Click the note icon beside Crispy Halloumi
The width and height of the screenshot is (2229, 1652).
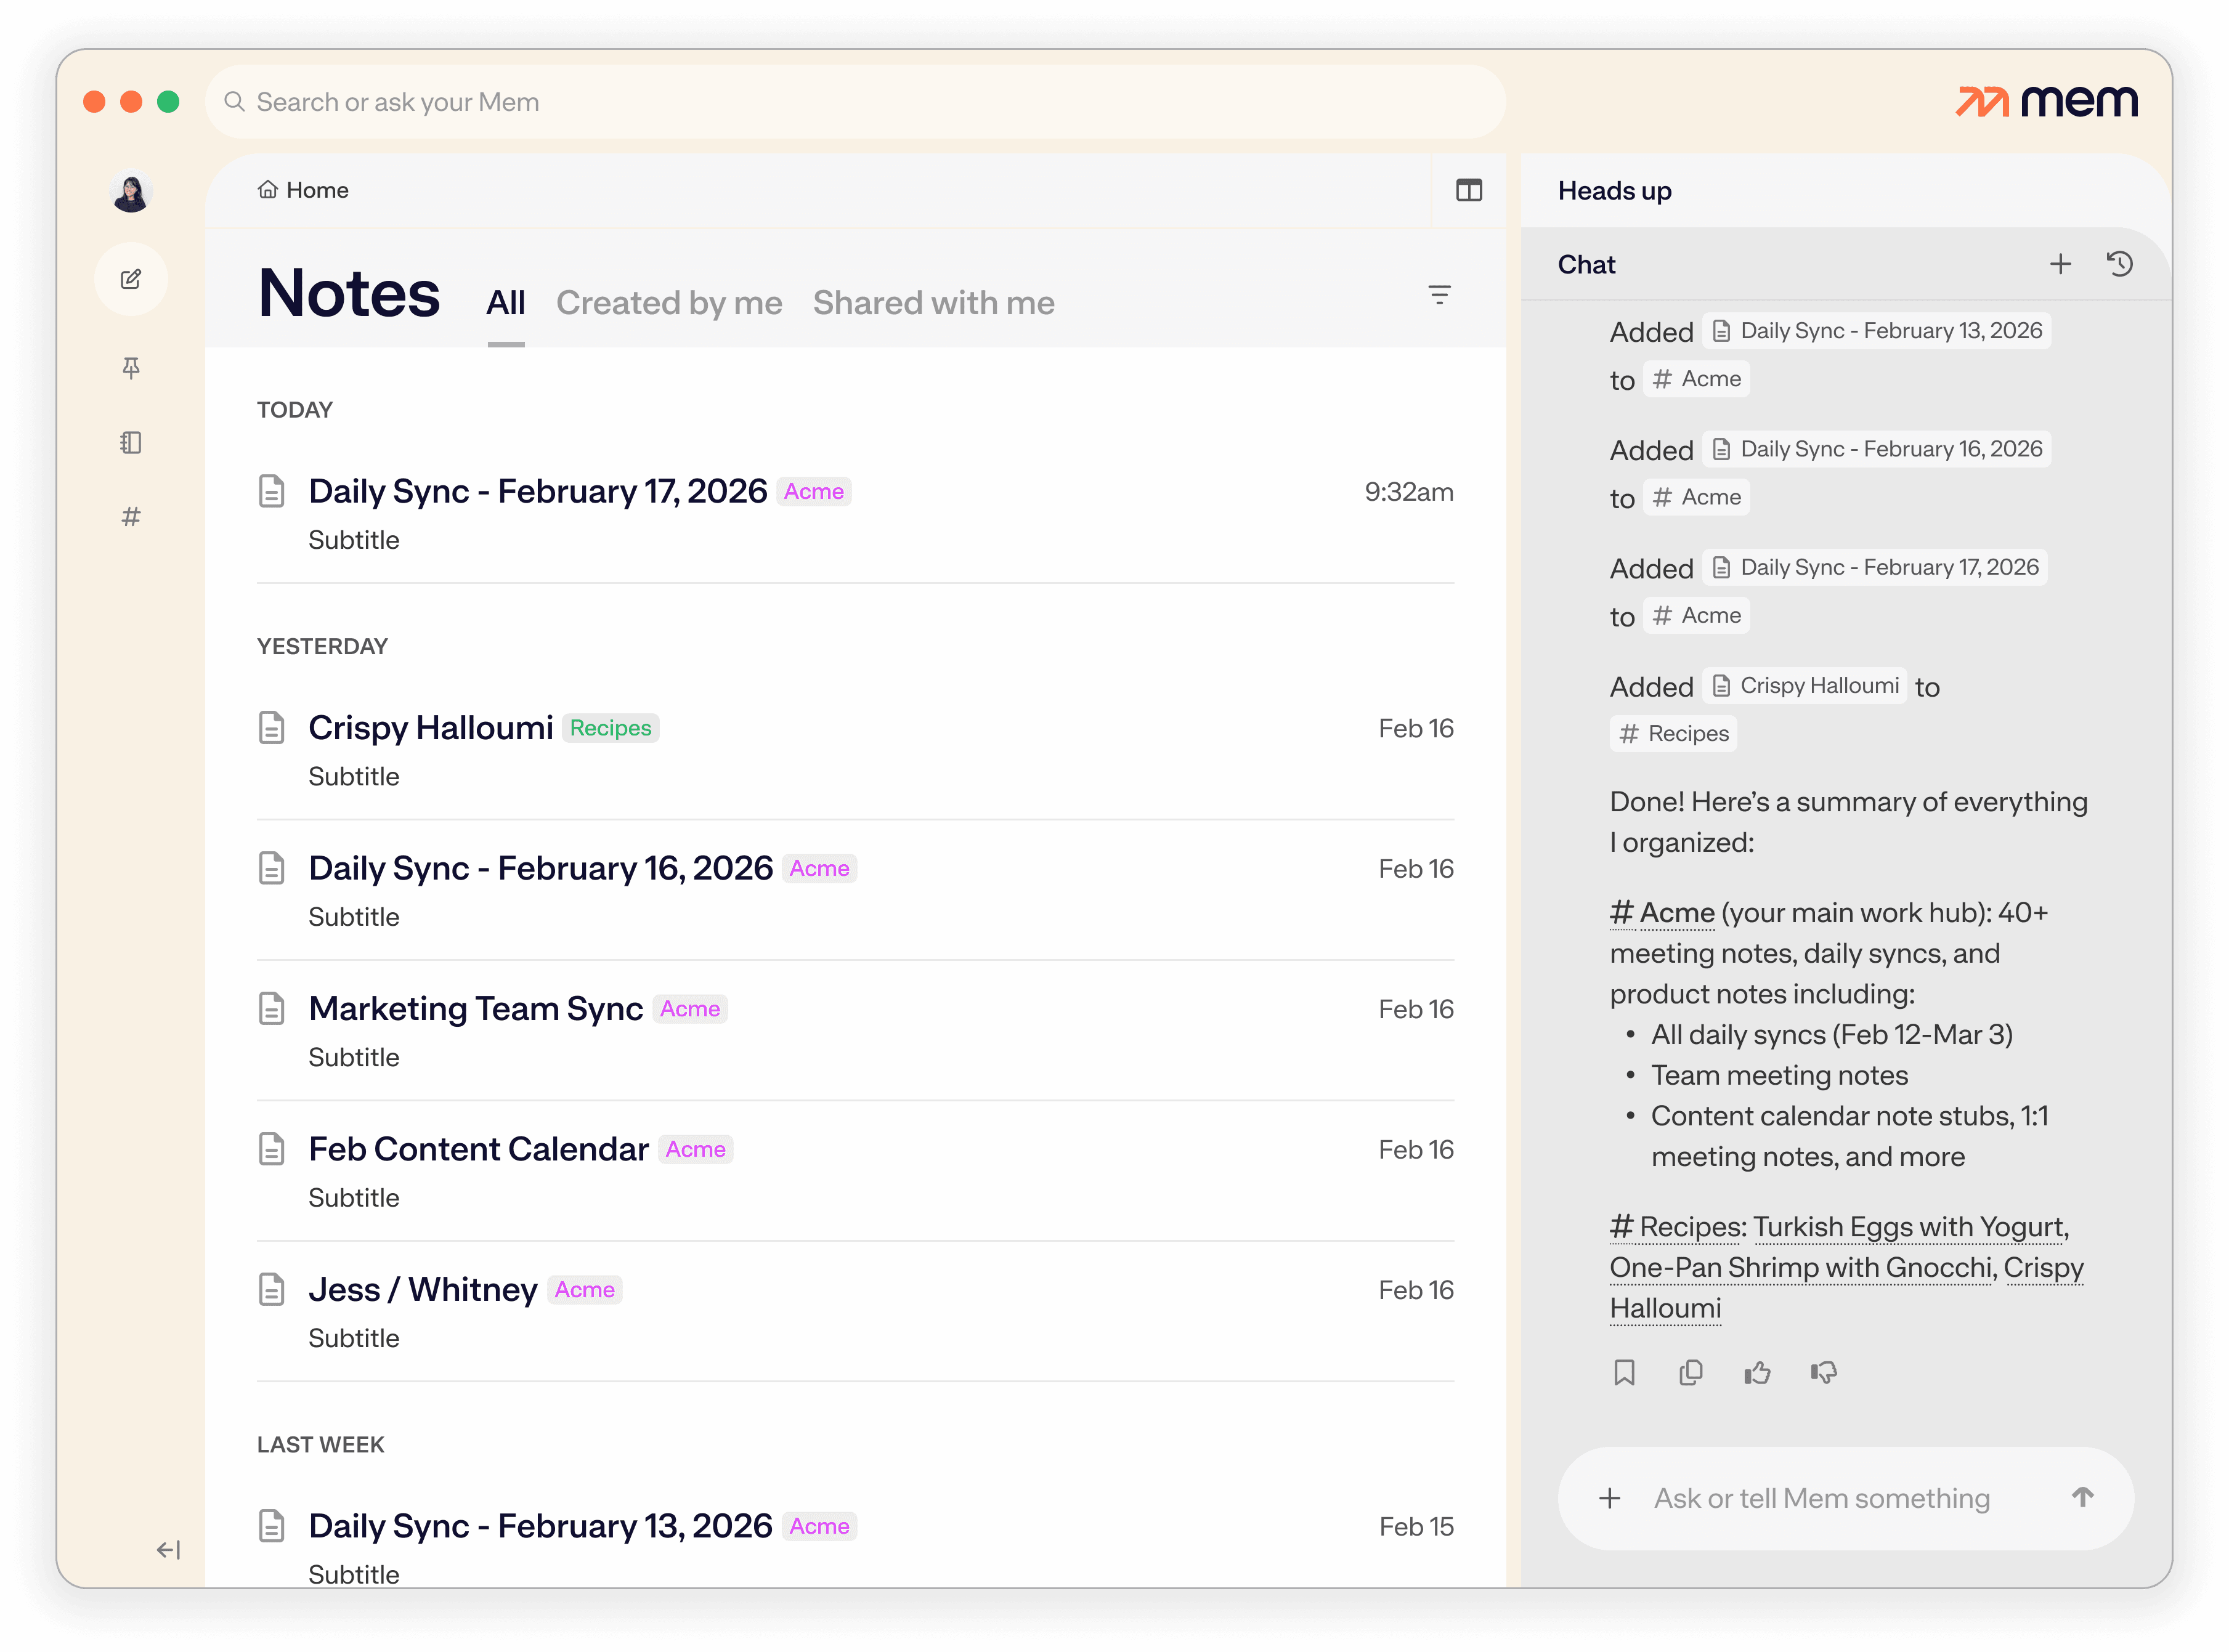(x=271, y=727)
